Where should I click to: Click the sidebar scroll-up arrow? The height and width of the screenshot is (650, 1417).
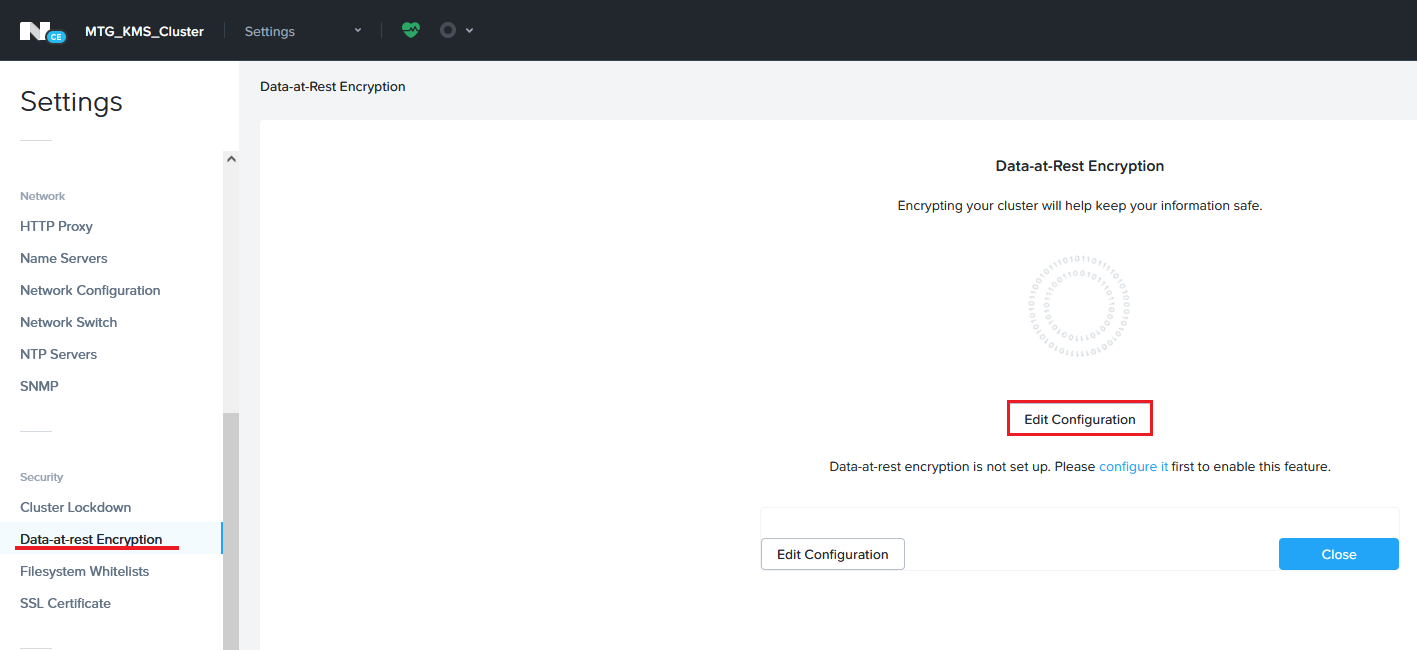point(231,159)
